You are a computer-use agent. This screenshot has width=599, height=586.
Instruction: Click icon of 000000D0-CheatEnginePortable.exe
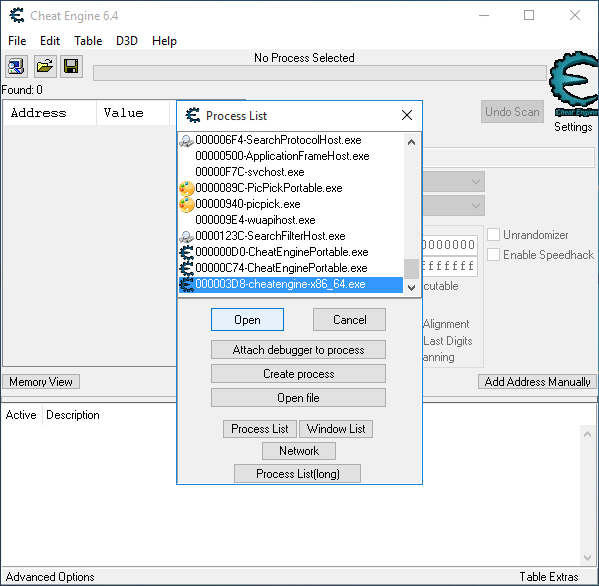point(186,252)
